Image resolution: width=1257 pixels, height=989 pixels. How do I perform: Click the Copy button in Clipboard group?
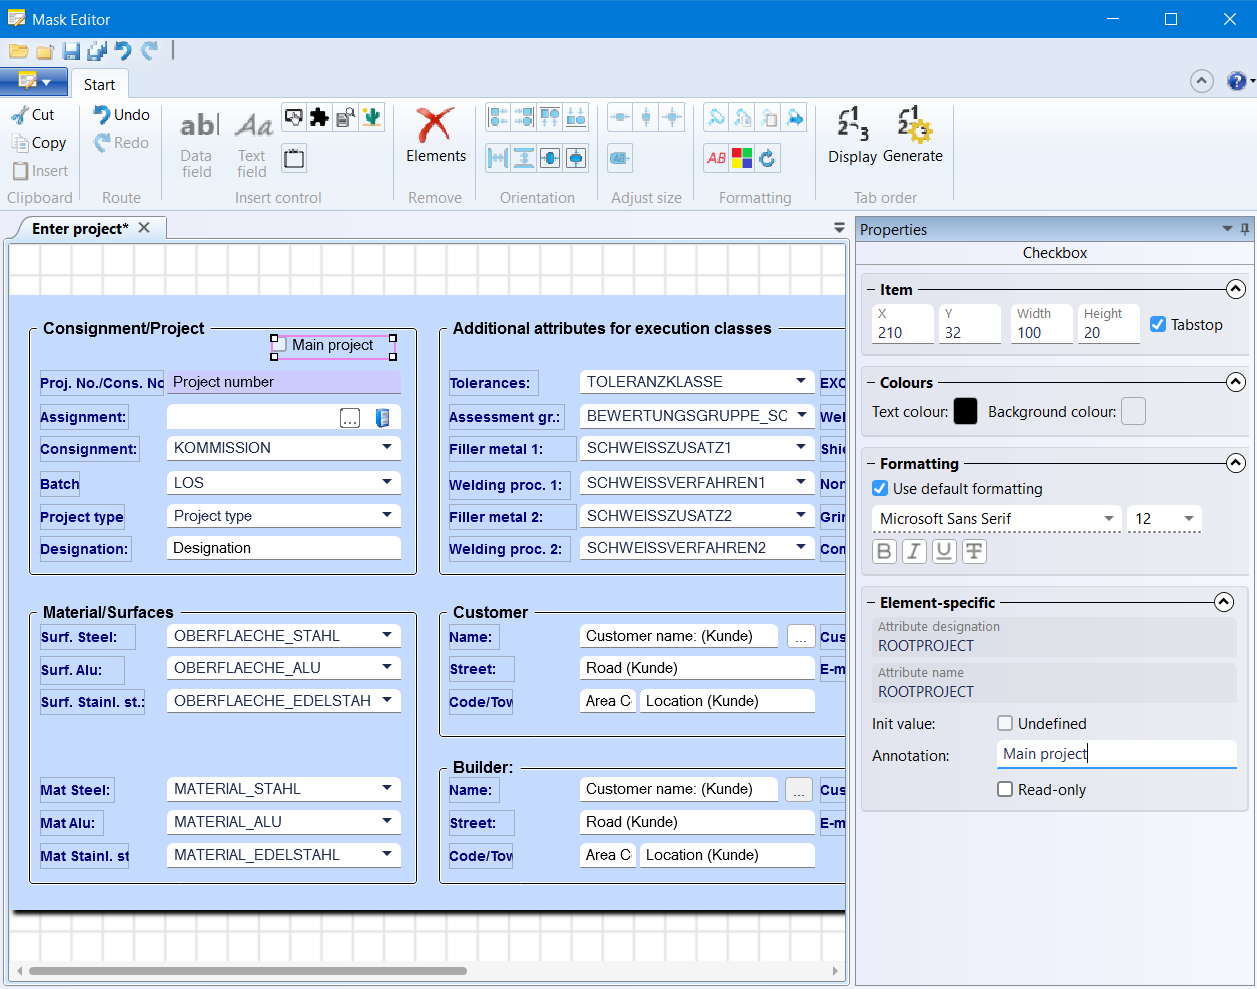39,143
